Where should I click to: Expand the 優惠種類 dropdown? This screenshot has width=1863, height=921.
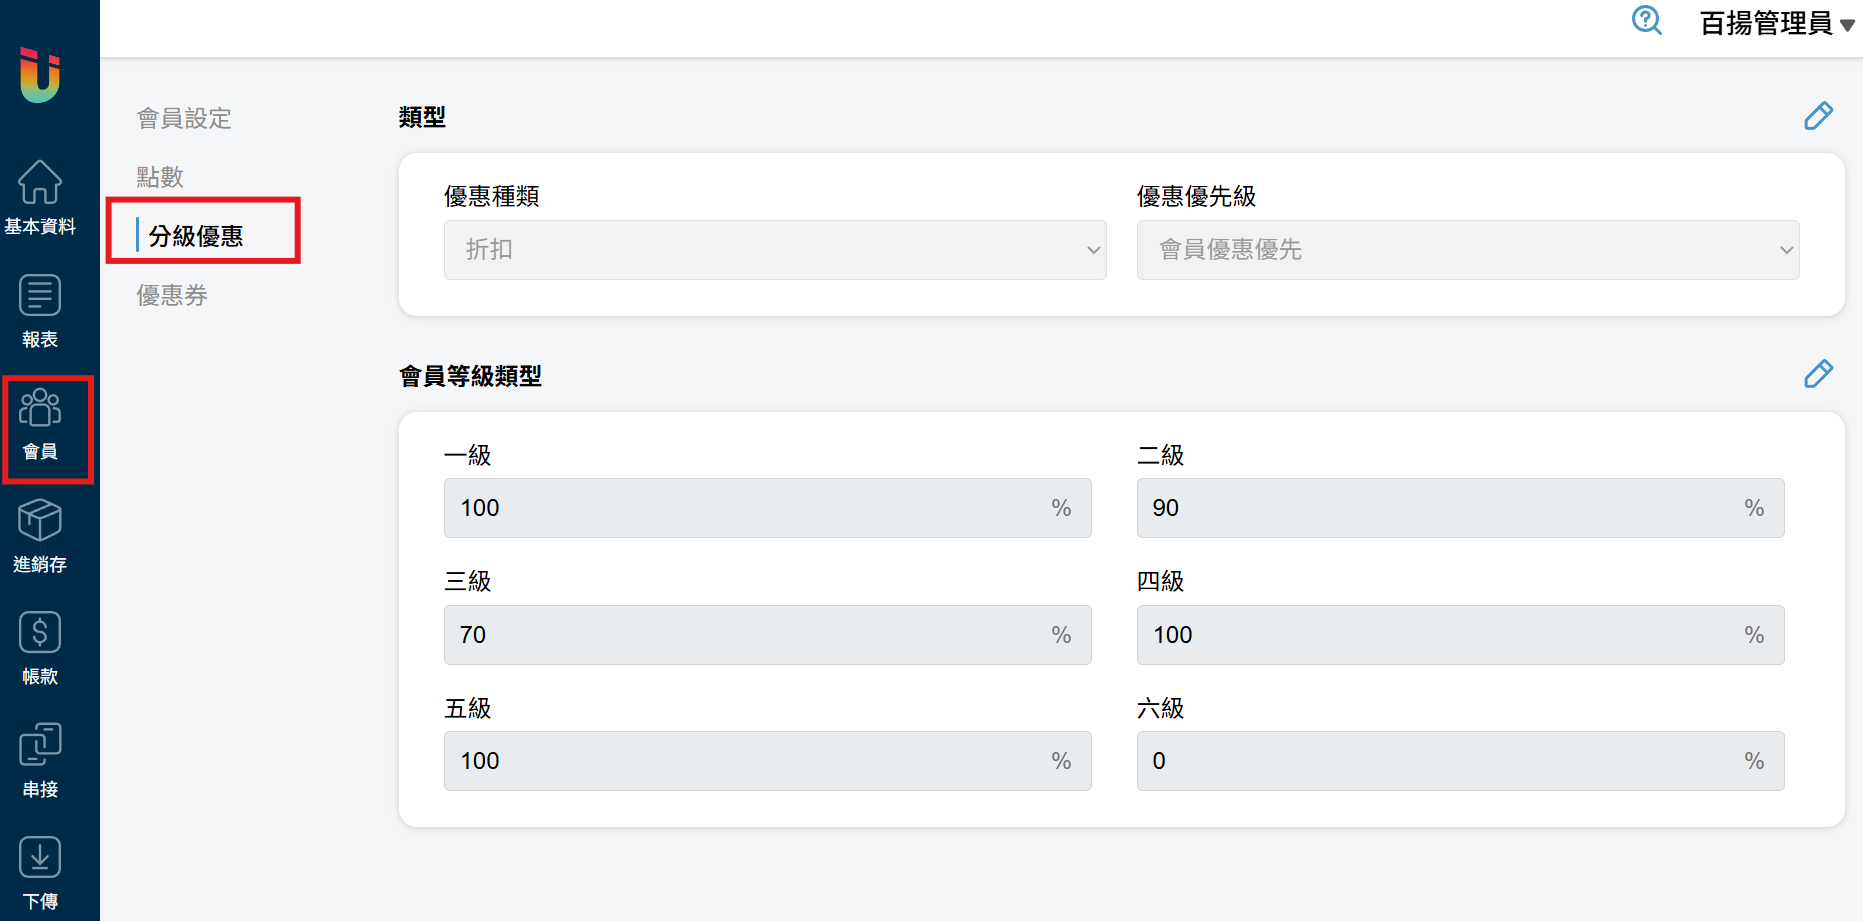coord(775,250)
